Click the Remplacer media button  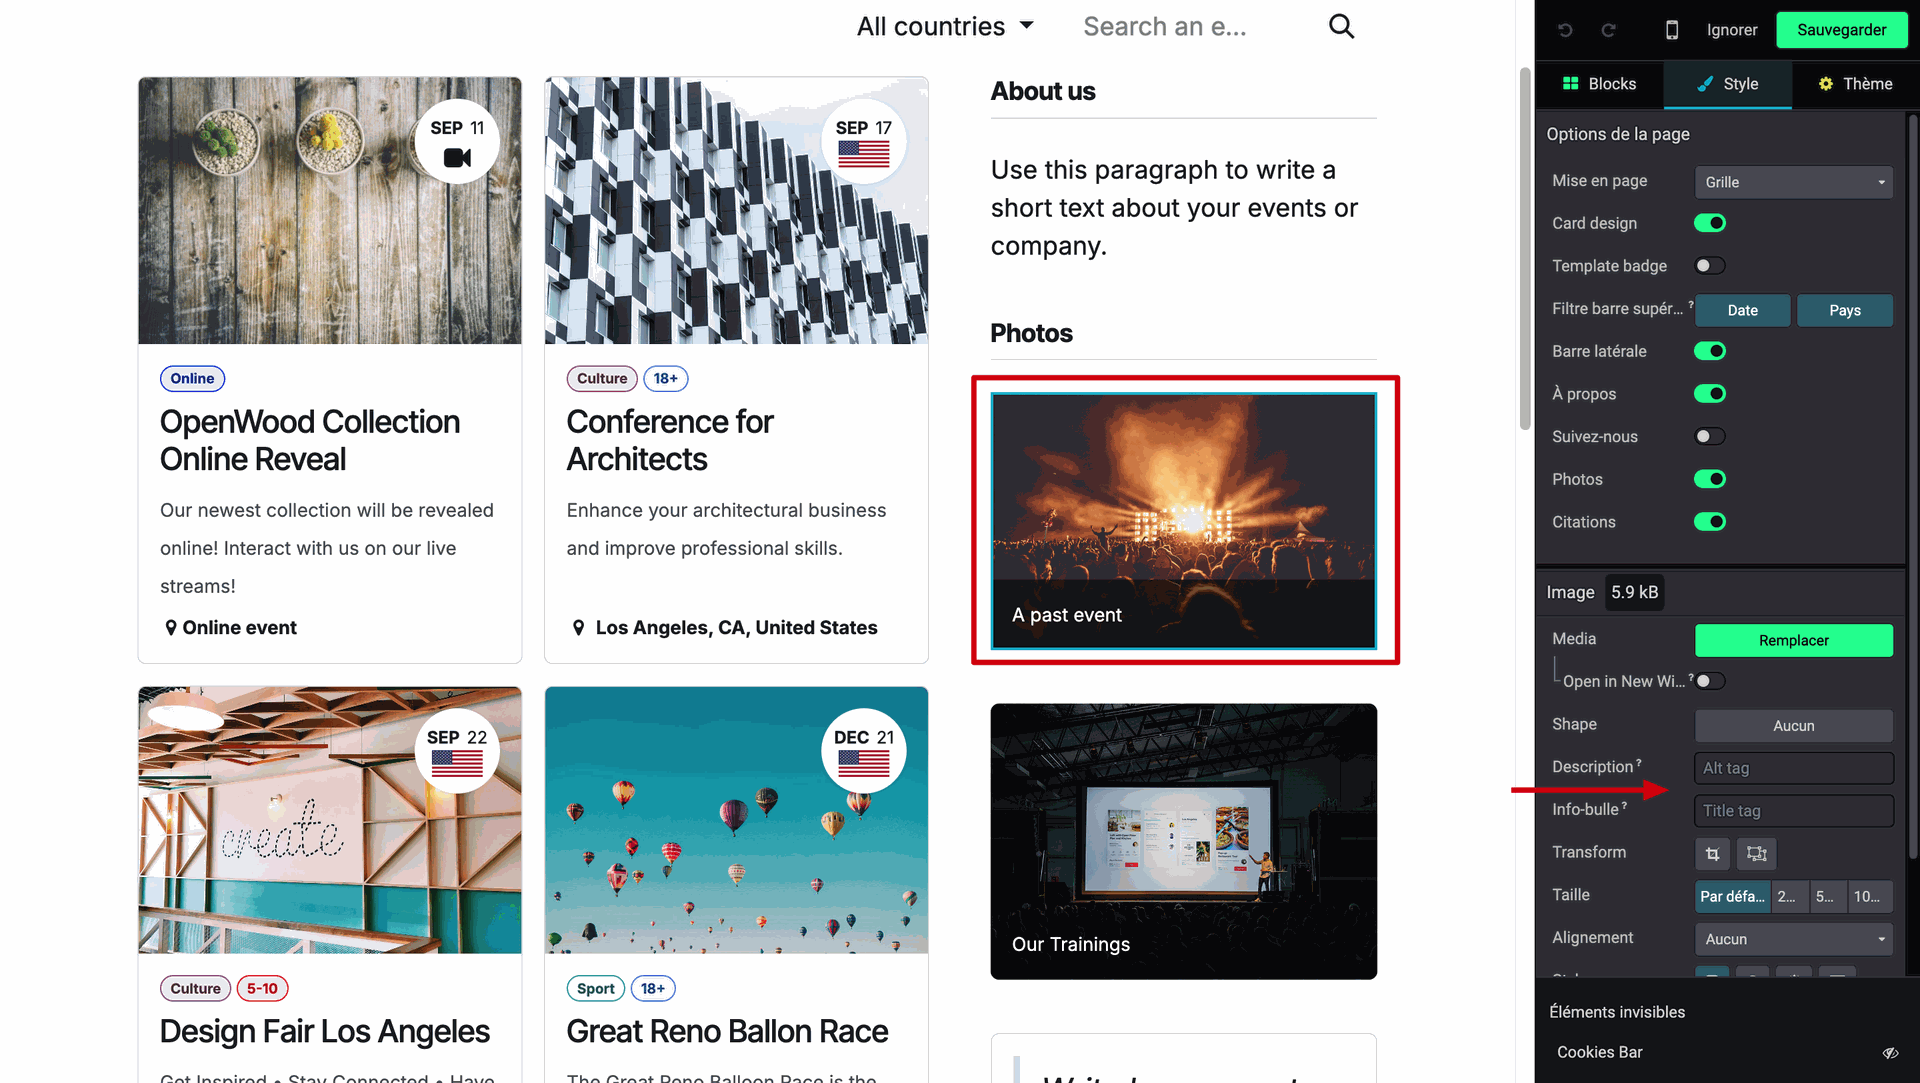pos(1793,641)
